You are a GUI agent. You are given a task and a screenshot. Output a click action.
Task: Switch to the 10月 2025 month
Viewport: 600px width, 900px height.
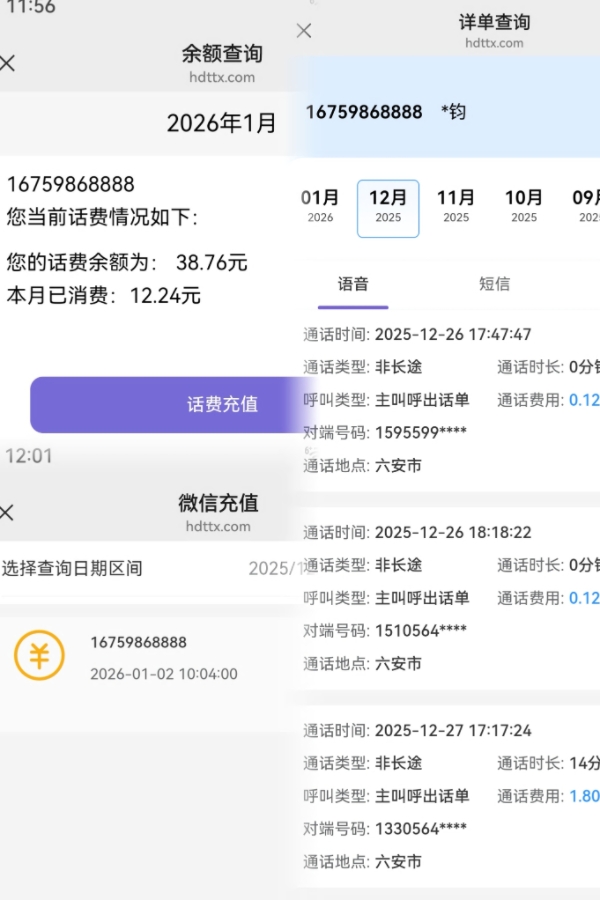(524, 206)
